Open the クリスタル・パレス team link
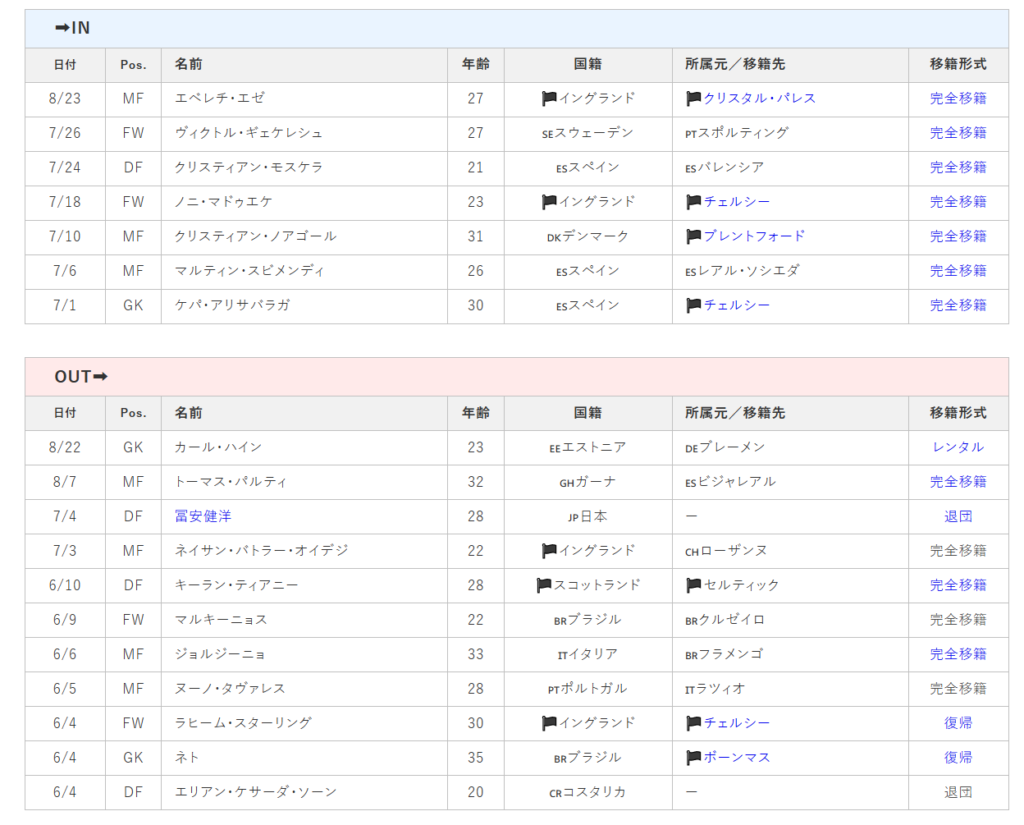This screenshot has height=825, width=1024. (759, 99)
